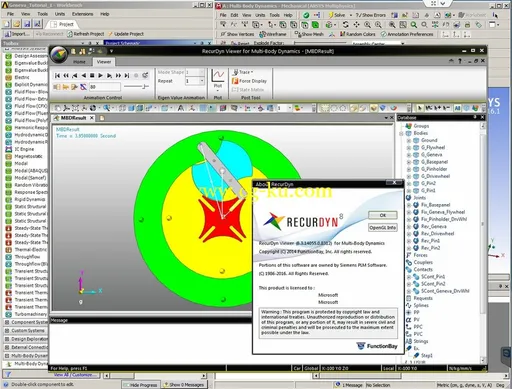Select Rev_Drivewheel joint in Database
The height and width of the screenshot is (389, 512).
pos(438,234)
